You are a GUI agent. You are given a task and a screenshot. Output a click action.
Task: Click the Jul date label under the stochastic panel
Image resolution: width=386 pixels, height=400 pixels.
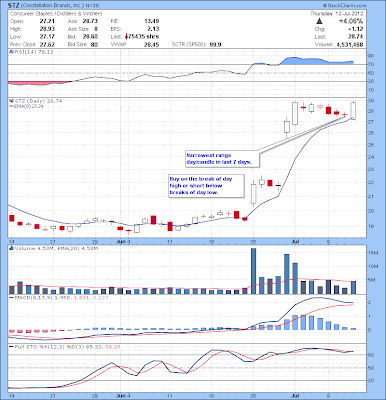[294, 397]
